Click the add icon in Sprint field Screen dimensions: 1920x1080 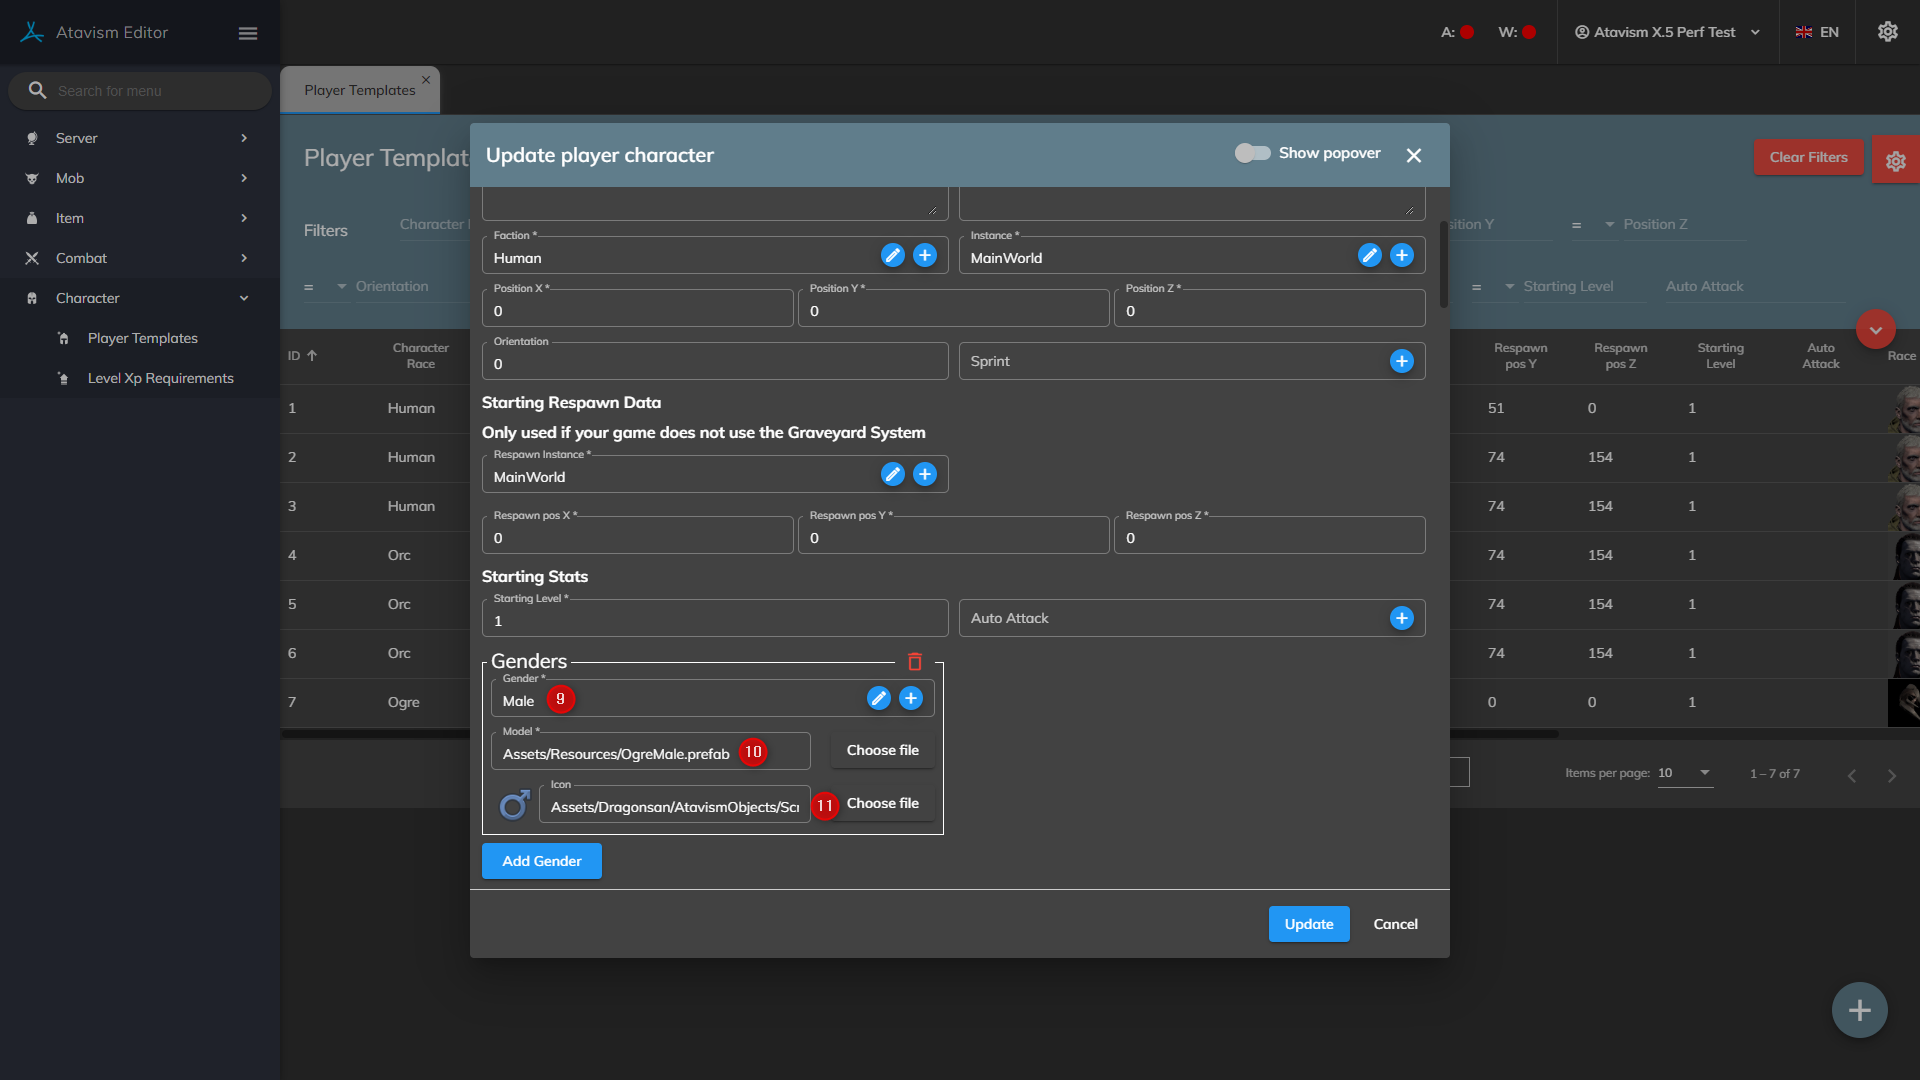[x=1402, y=361]
